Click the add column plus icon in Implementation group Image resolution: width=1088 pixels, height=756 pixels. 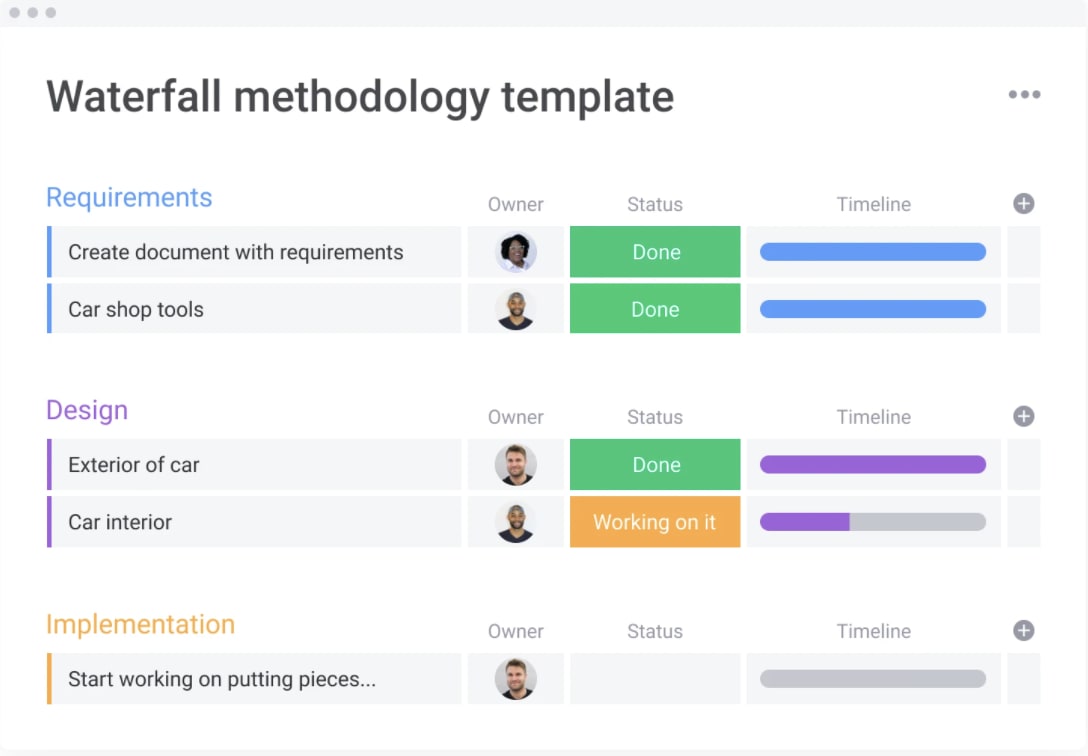[x=1023, y=631]
